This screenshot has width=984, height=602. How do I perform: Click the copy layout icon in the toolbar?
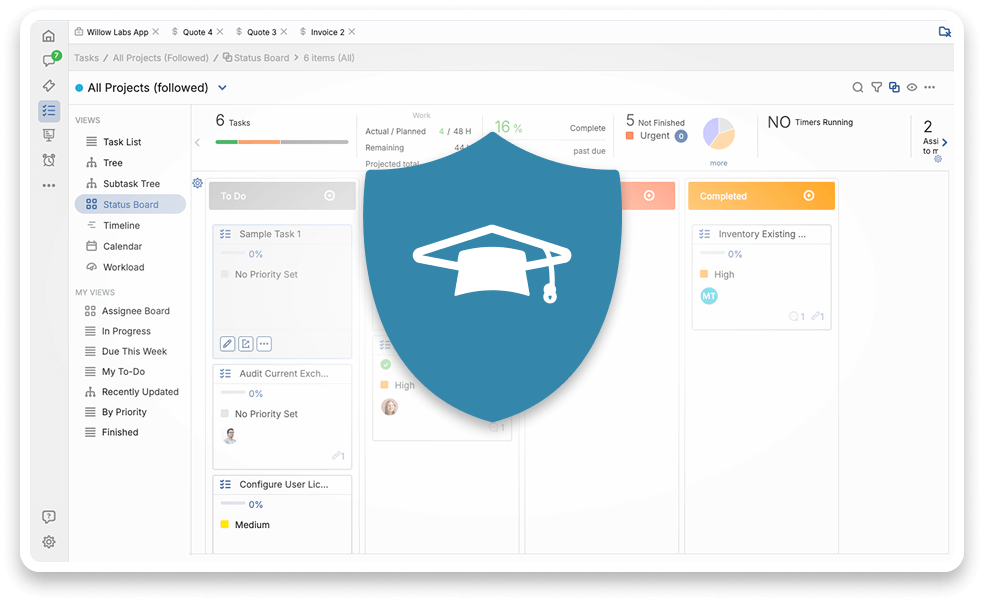tap(894, 87)
